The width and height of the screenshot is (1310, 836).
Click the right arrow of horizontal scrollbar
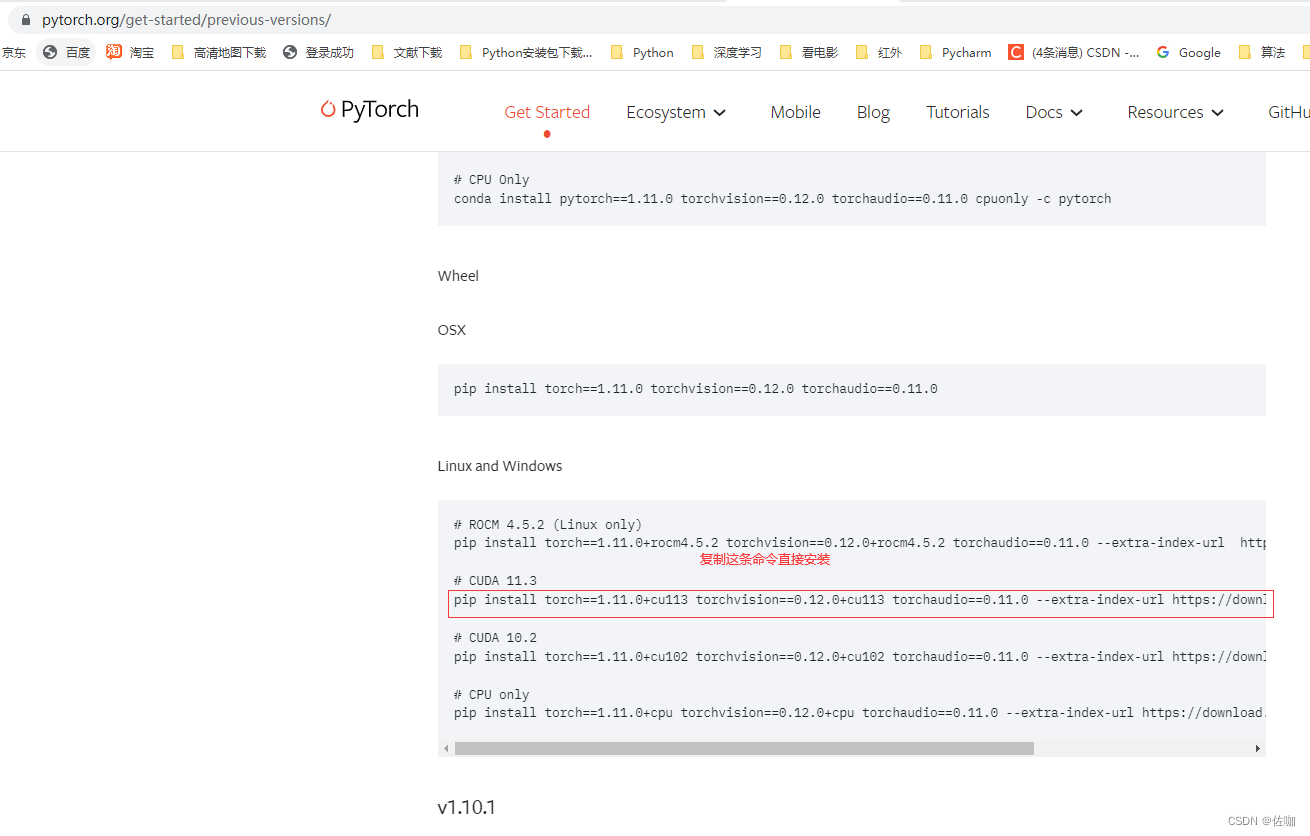coord(1258,748)
